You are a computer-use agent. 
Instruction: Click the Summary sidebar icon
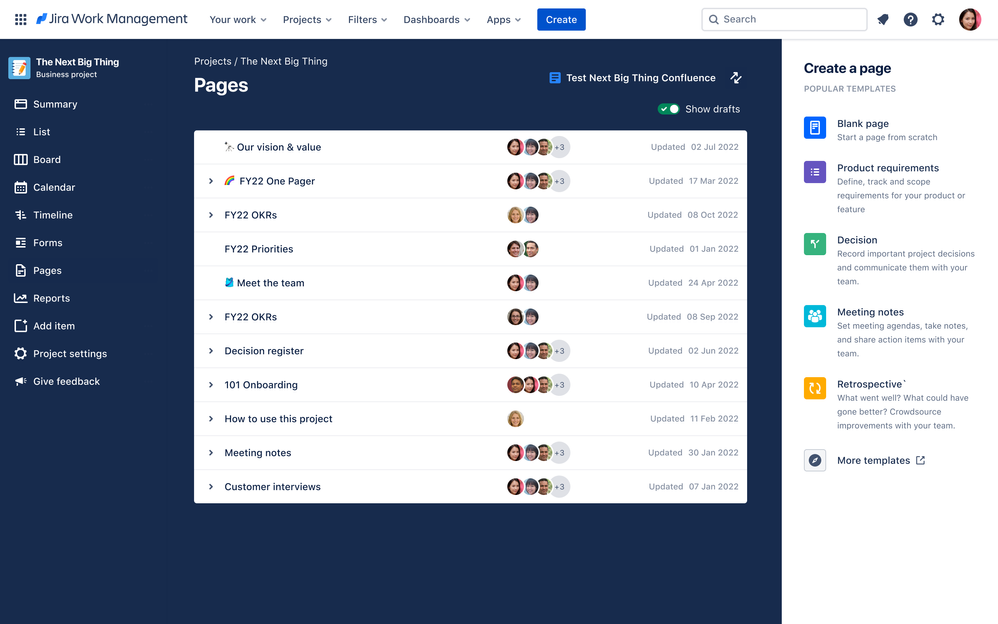click(20, 104)
